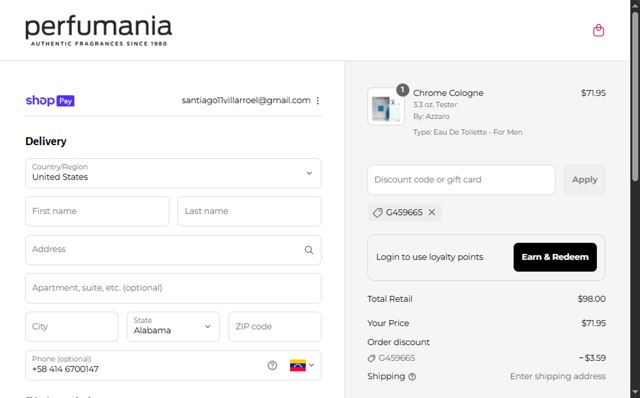Viewport: 640px width, 398px height.
Task: Open account options menu beside the email
Action: pos(318,100)
